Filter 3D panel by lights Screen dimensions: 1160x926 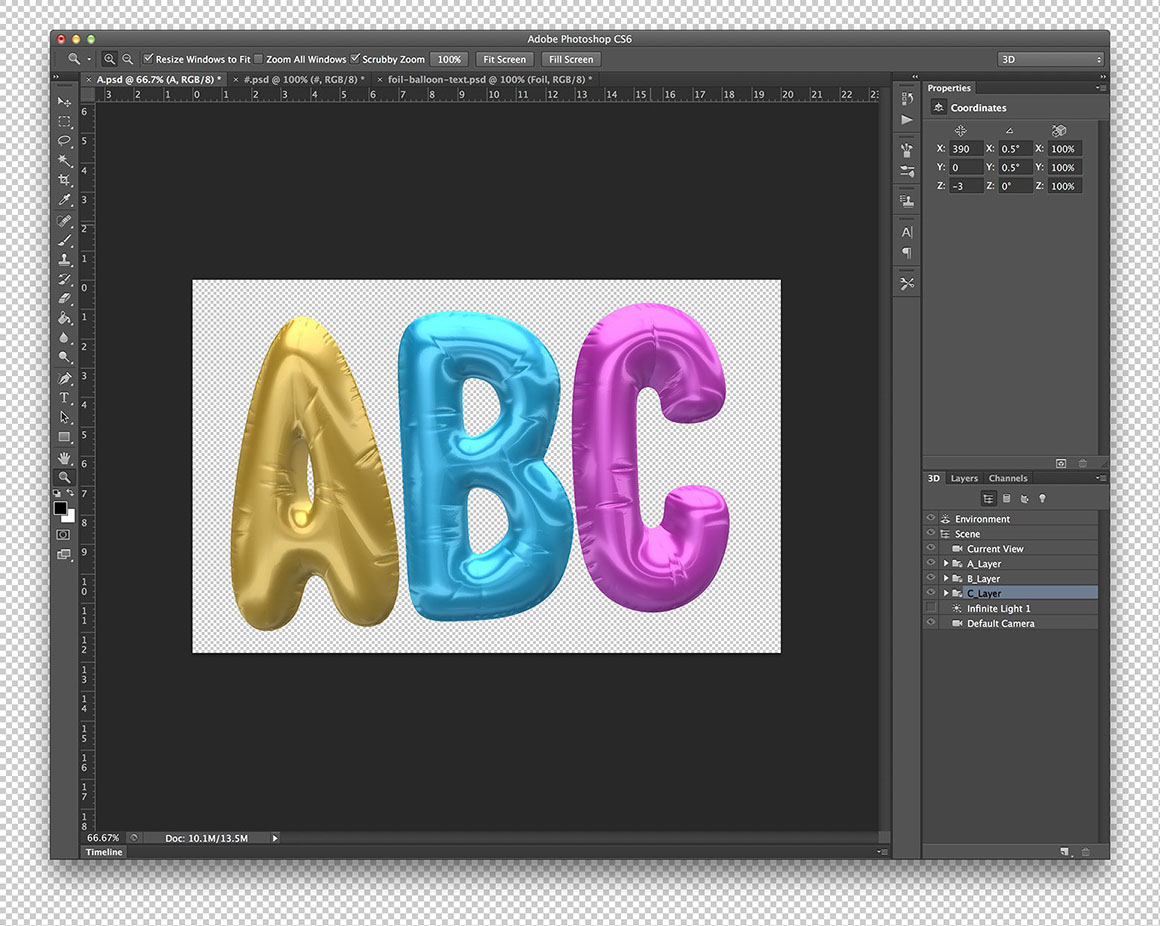1042,498
